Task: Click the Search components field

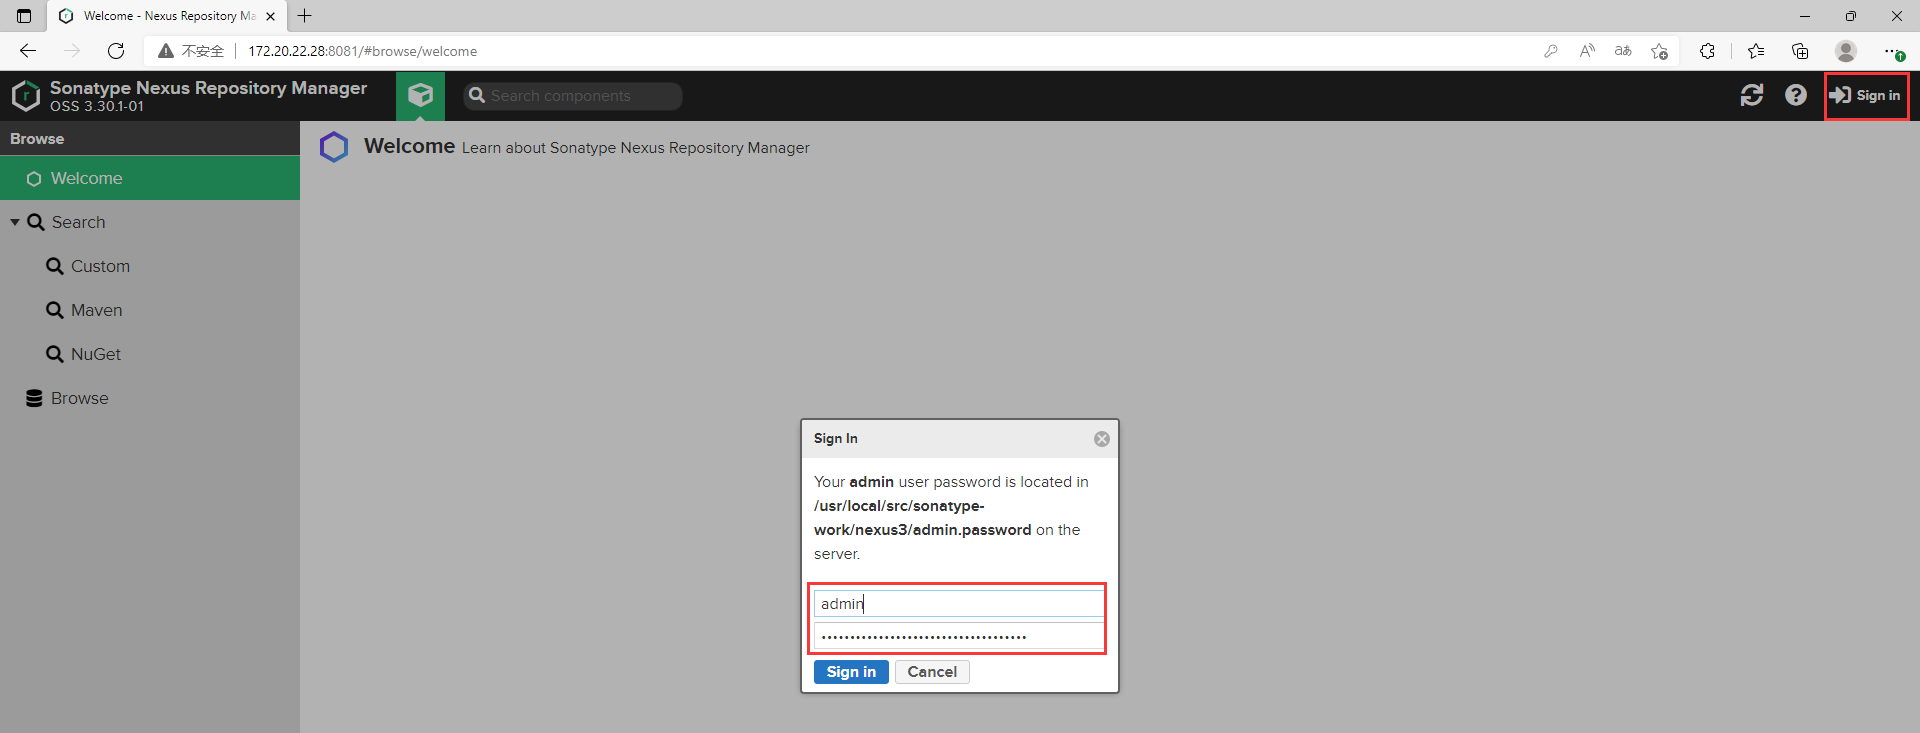Action: tap(573, 96)
